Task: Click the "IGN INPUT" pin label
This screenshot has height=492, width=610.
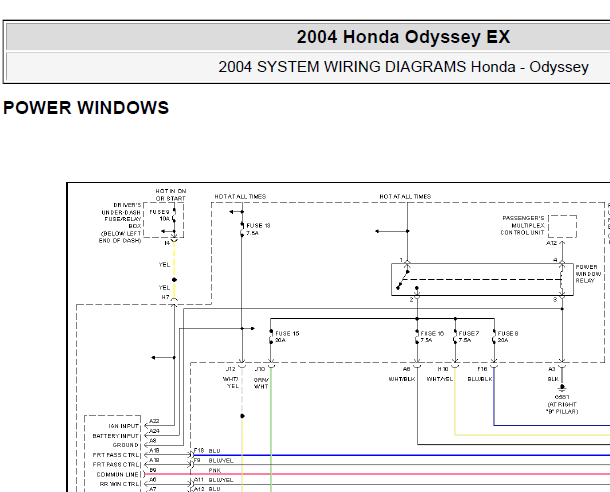Action: 123,426
